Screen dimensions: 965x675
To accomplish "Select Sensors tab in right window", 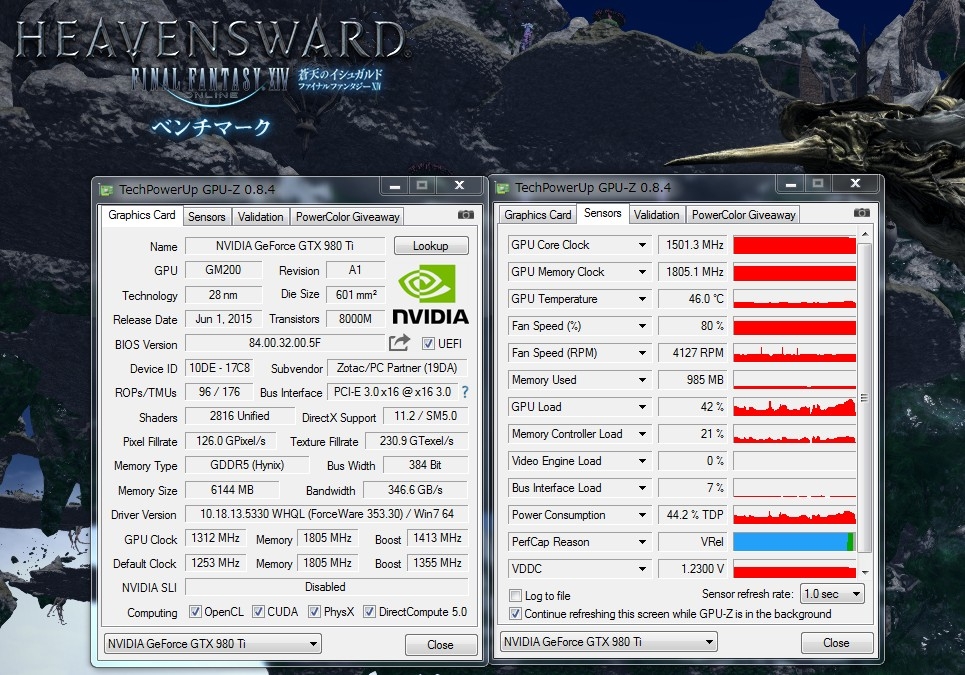I will tap(603, 213).
